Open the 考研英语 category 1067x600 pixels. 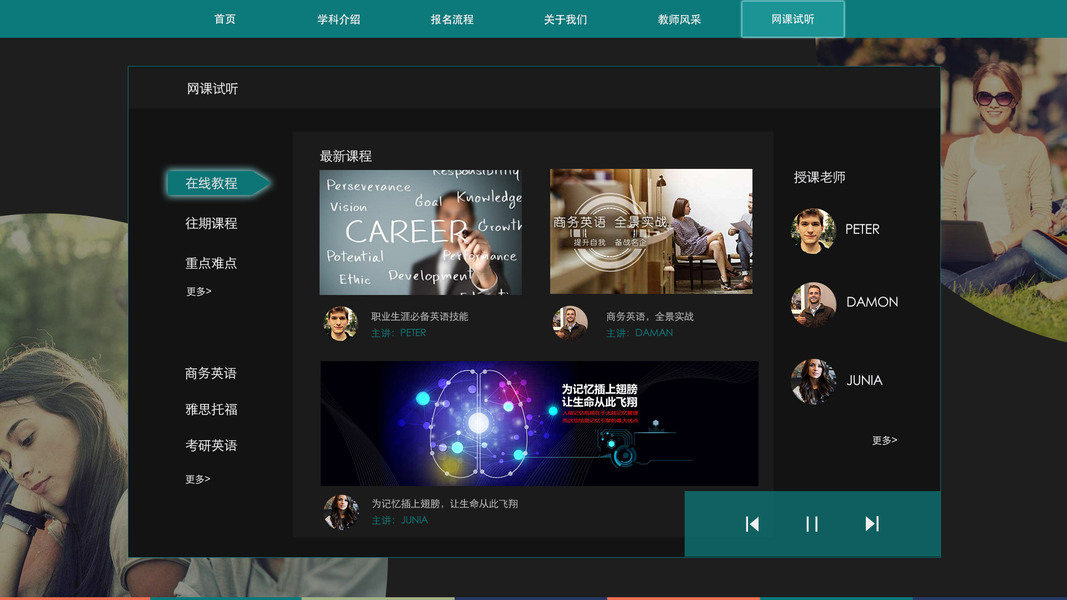click(x=211, y=446)
